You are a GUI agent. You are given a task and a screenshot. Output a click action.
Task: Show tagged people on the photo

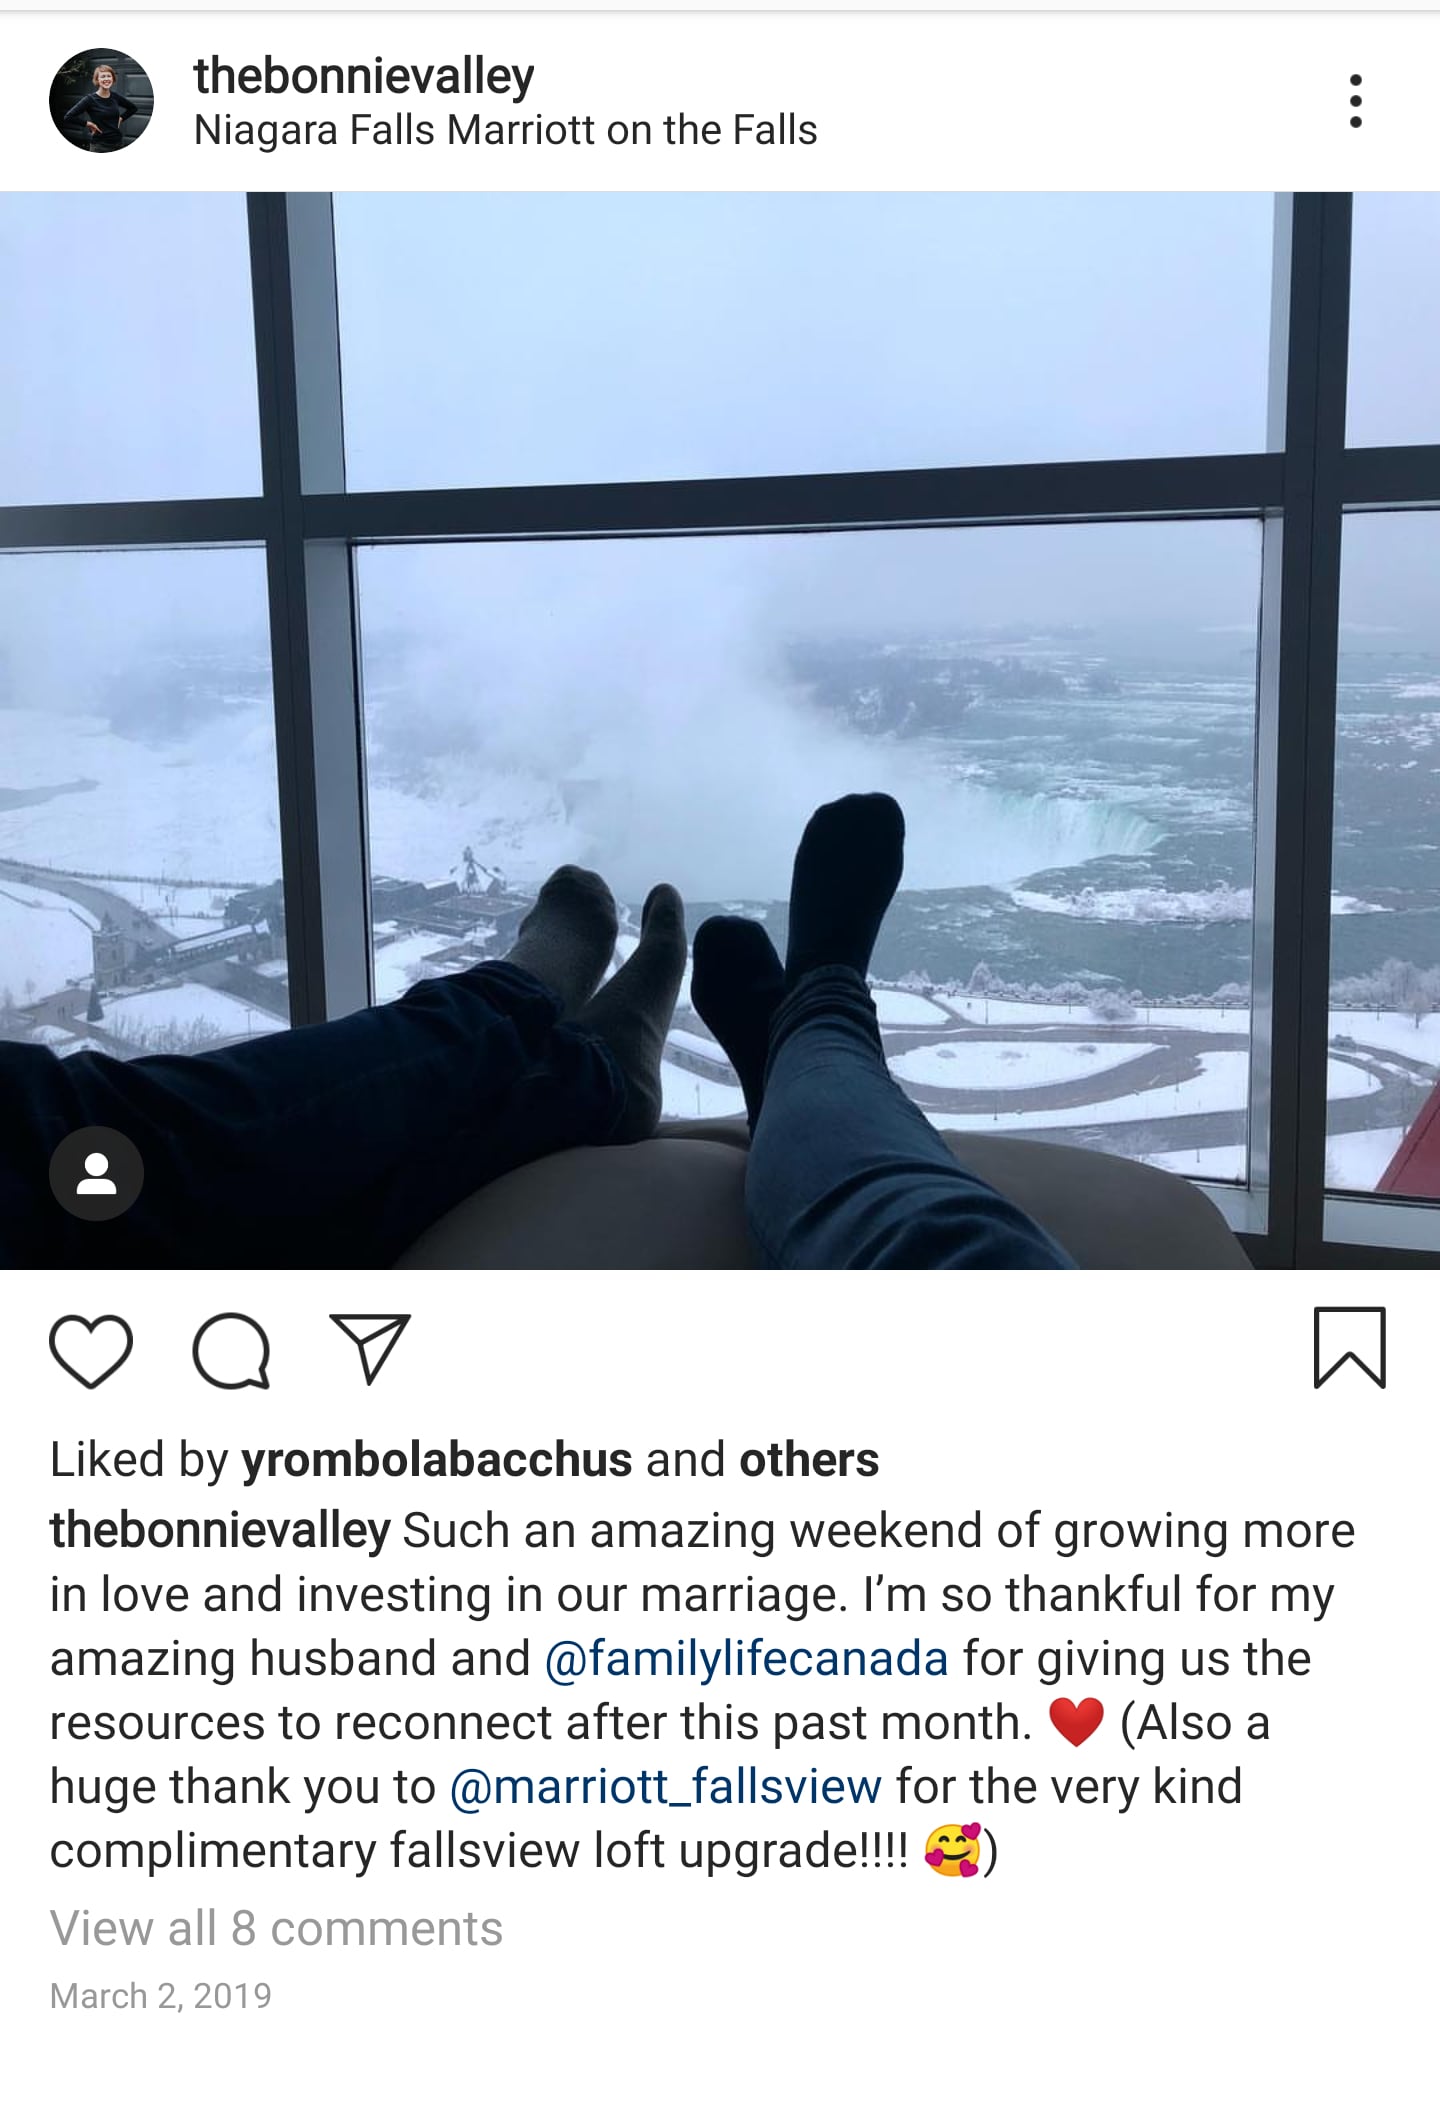[x=96, y=1174]
